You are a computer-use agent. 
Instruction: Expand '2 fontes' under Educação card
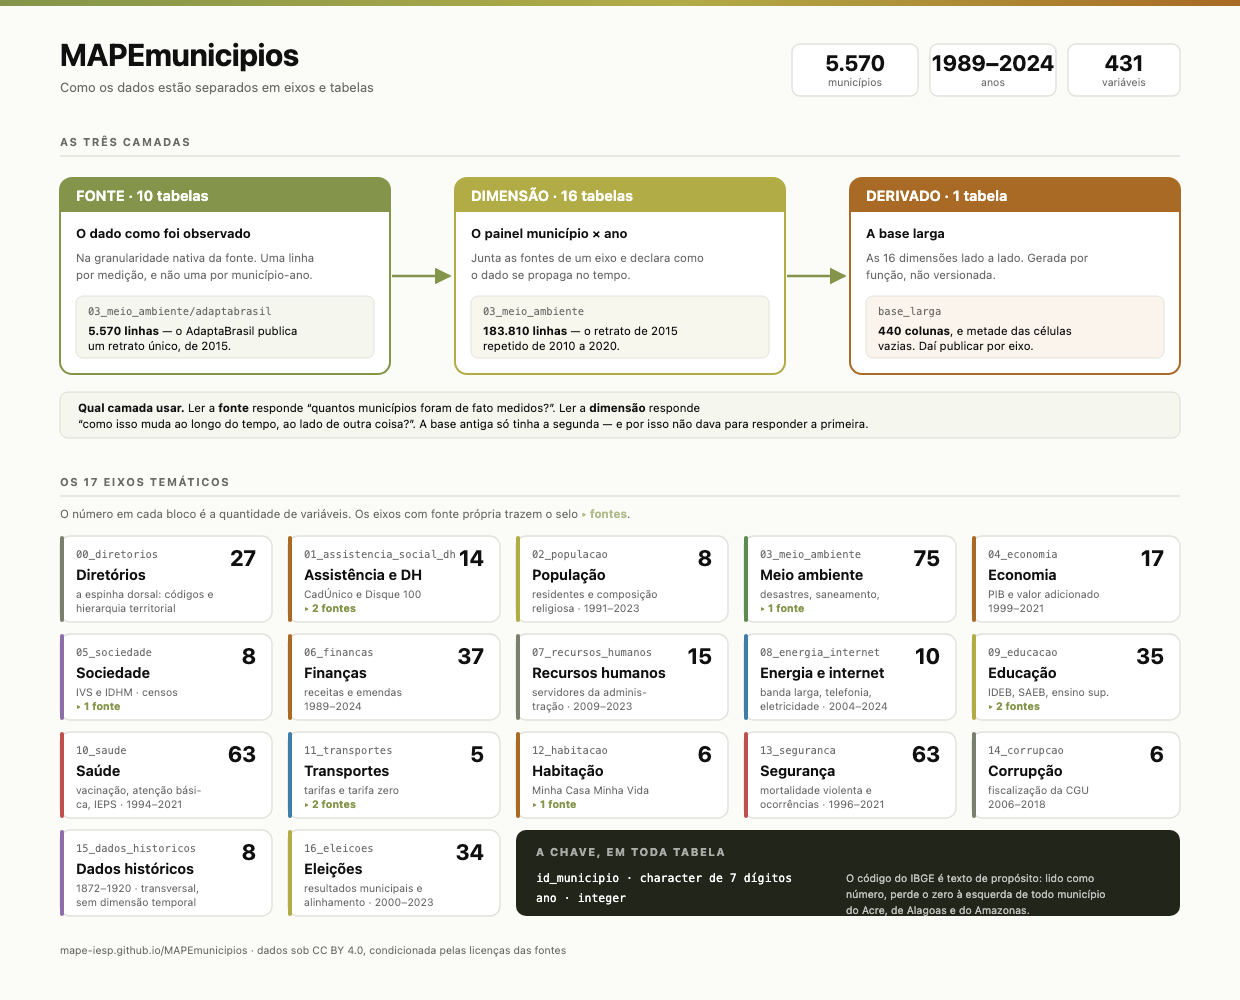click(1014, 706)
